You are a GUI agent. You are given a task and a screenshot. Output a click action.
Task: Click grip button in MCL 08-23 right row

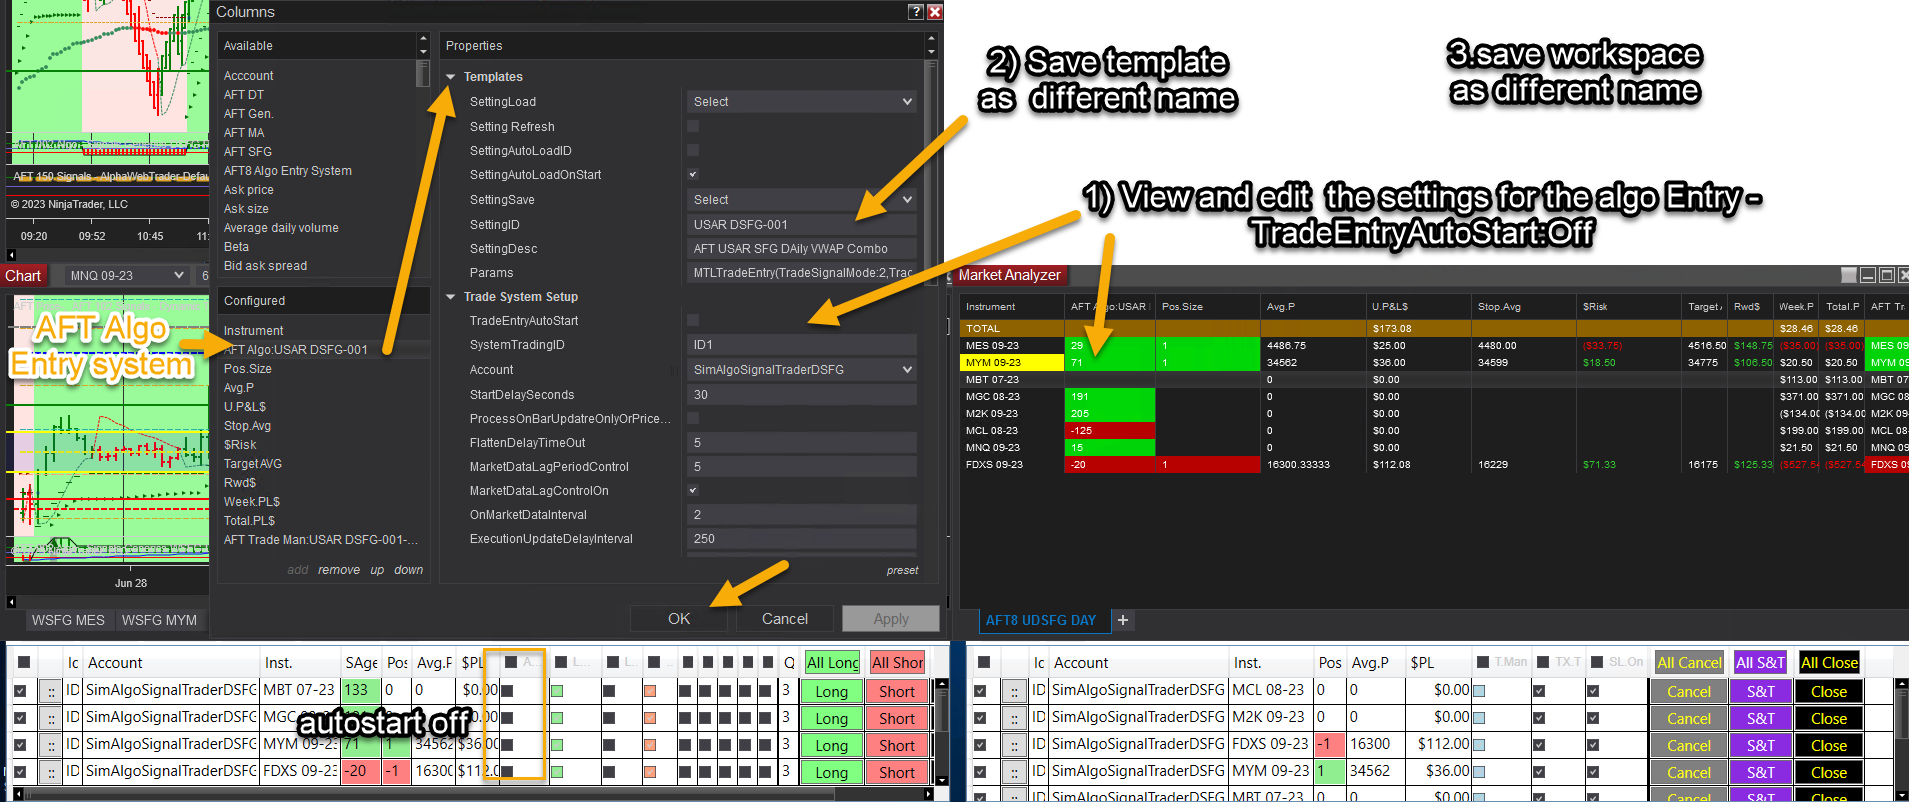pyautogui.click(x=1014, y=691)
